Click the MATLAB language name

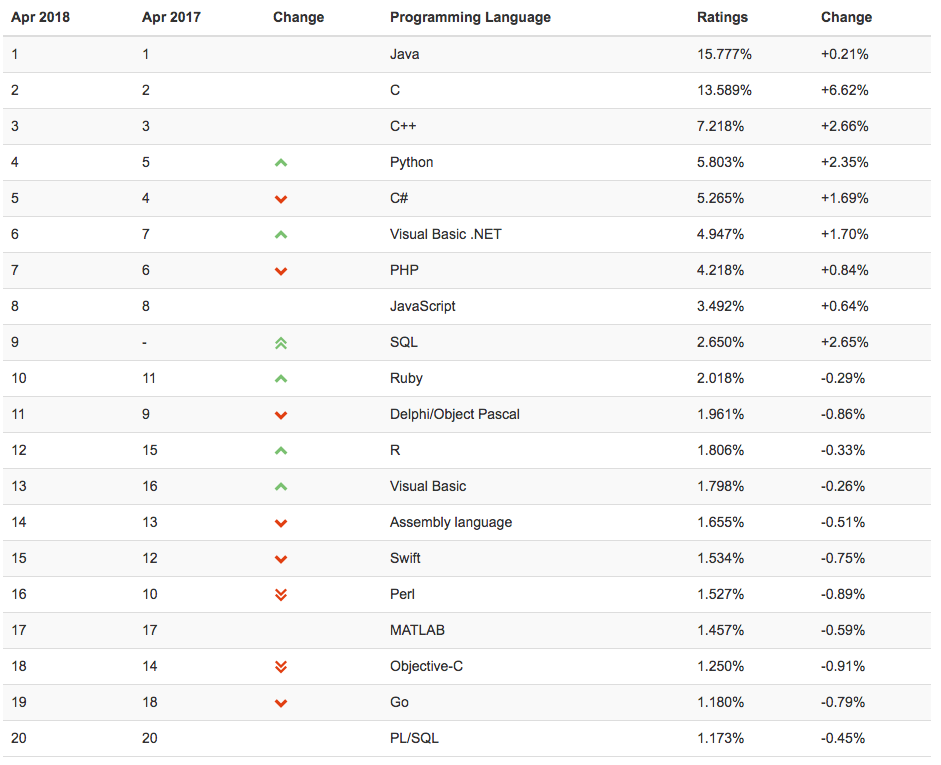pos(417,630)
